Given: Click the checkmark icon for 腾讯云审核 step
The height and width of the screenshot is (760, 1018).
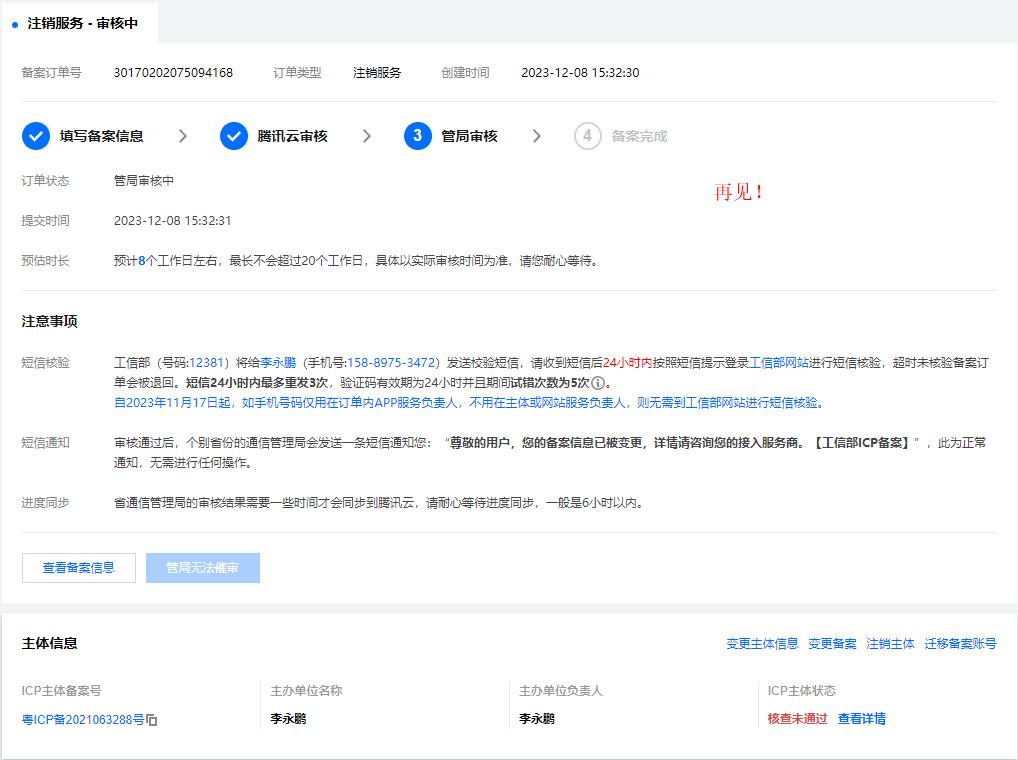Looking at the screenshot, I should point(234,136).
